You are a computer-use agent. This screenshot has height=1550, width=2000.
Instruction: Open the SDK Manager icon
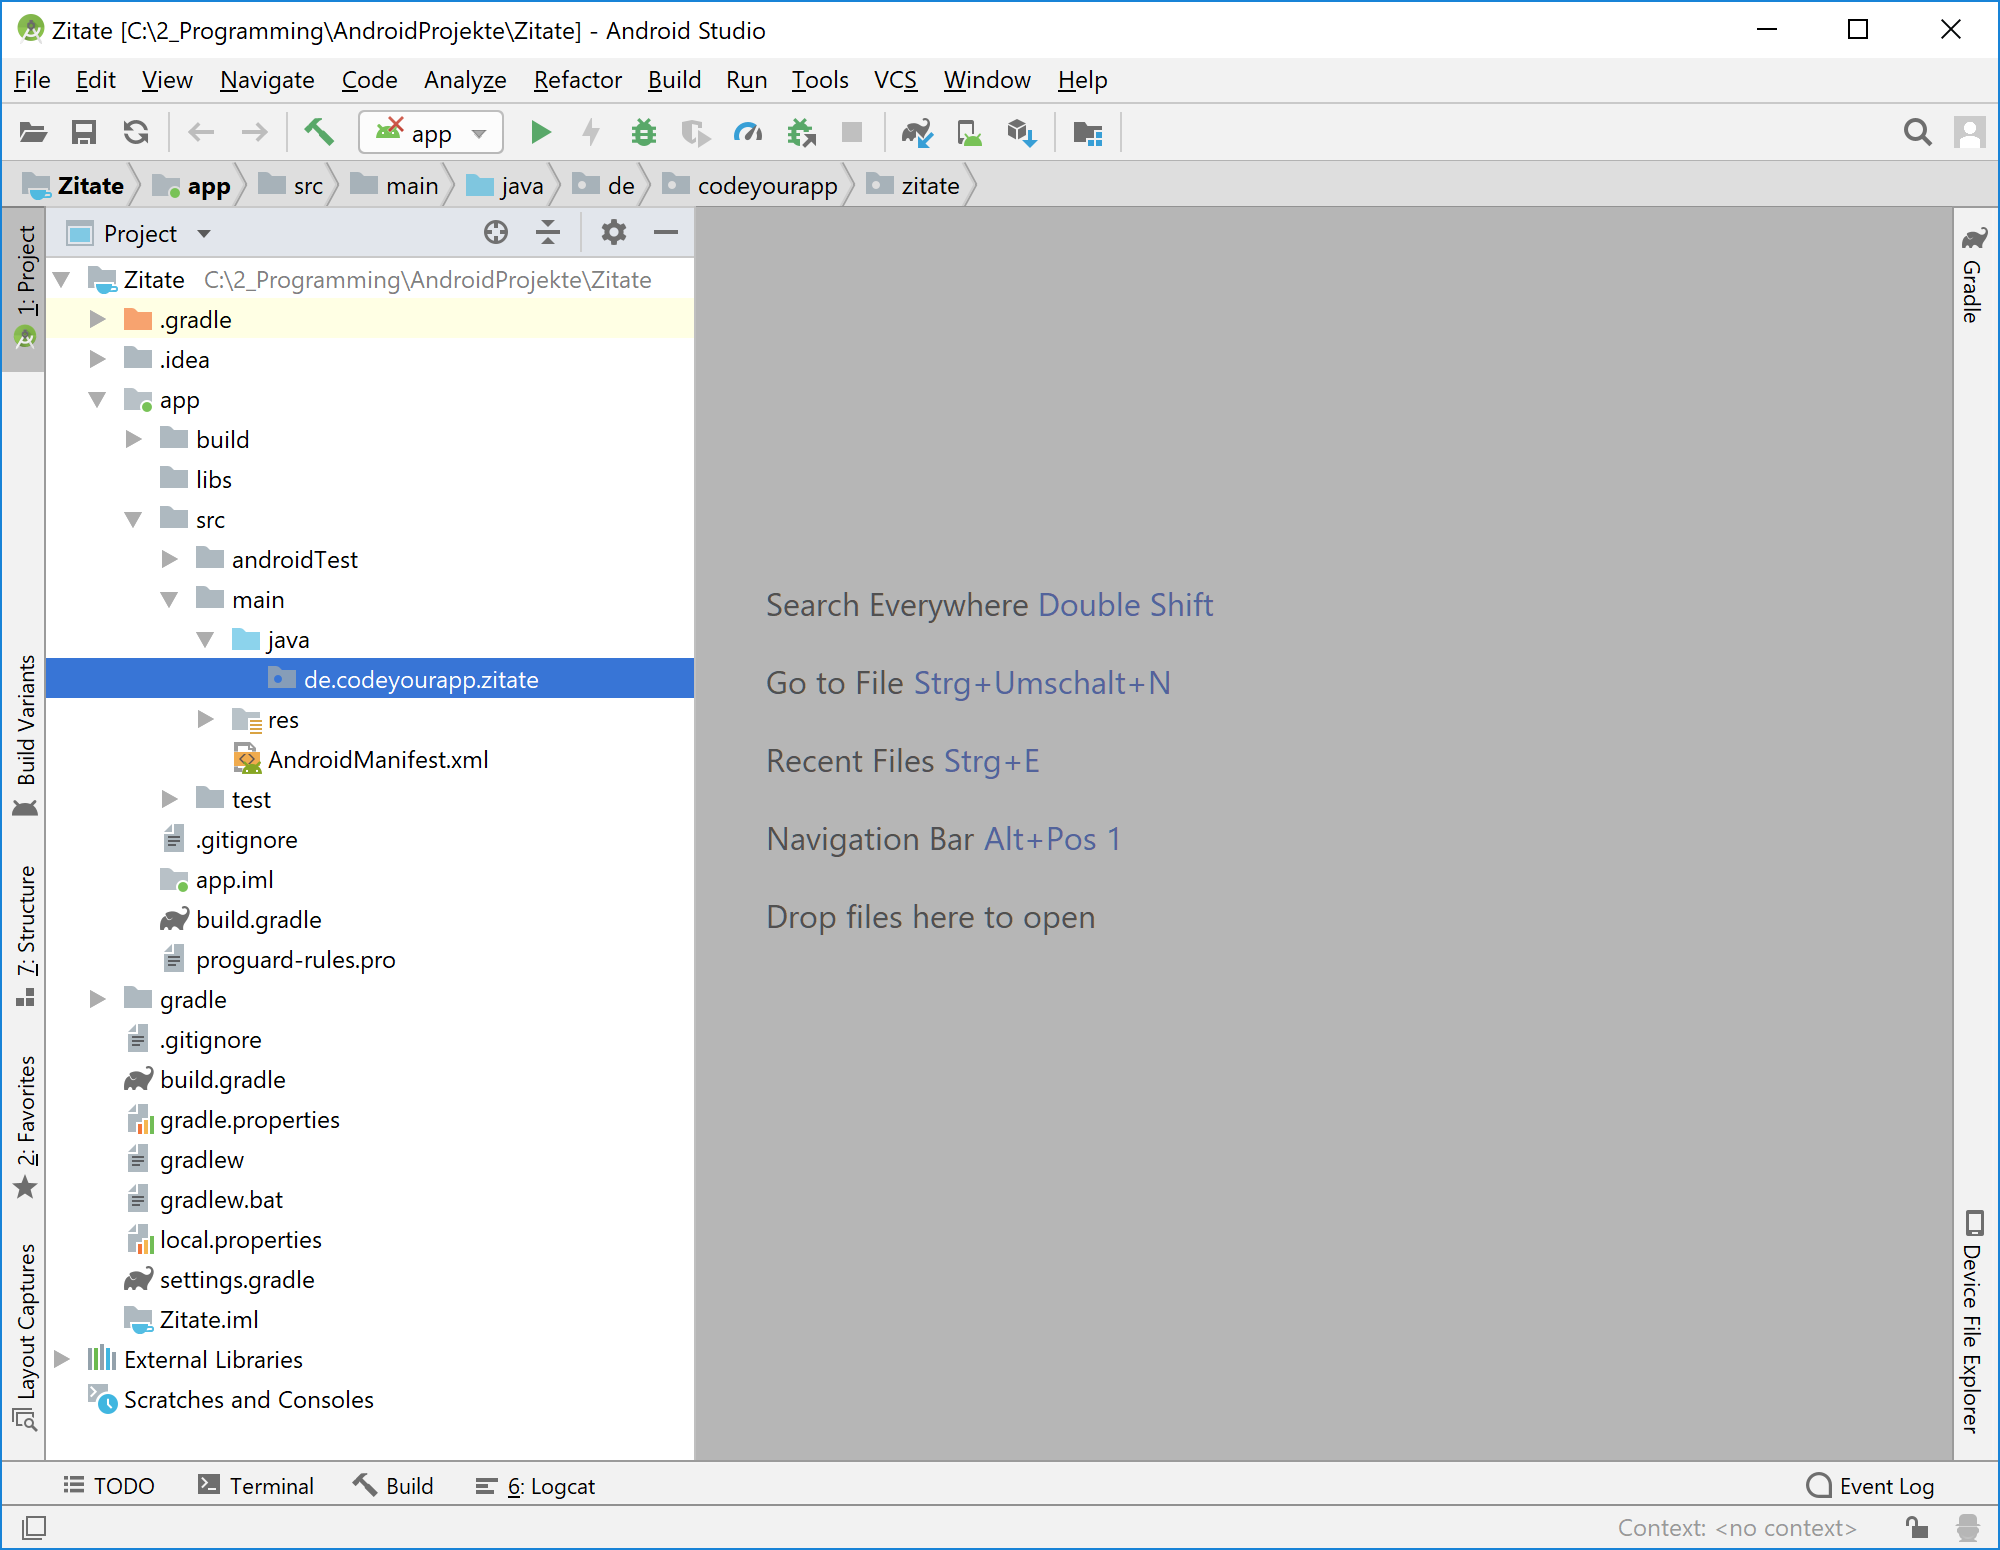[x=1021, y=132]
